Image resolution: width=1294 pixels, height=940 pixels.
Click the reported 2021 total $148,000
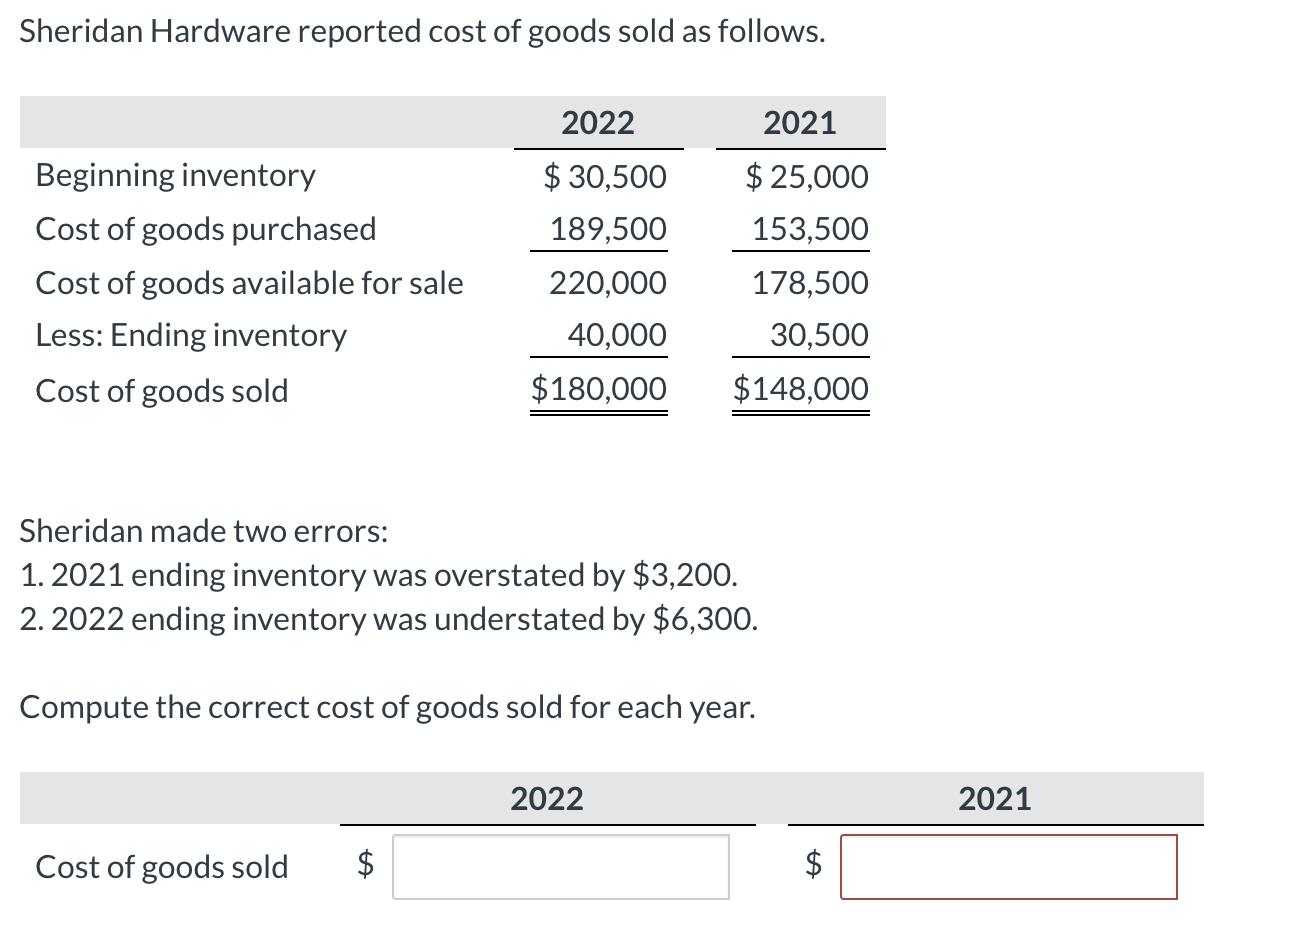point(801,389)
